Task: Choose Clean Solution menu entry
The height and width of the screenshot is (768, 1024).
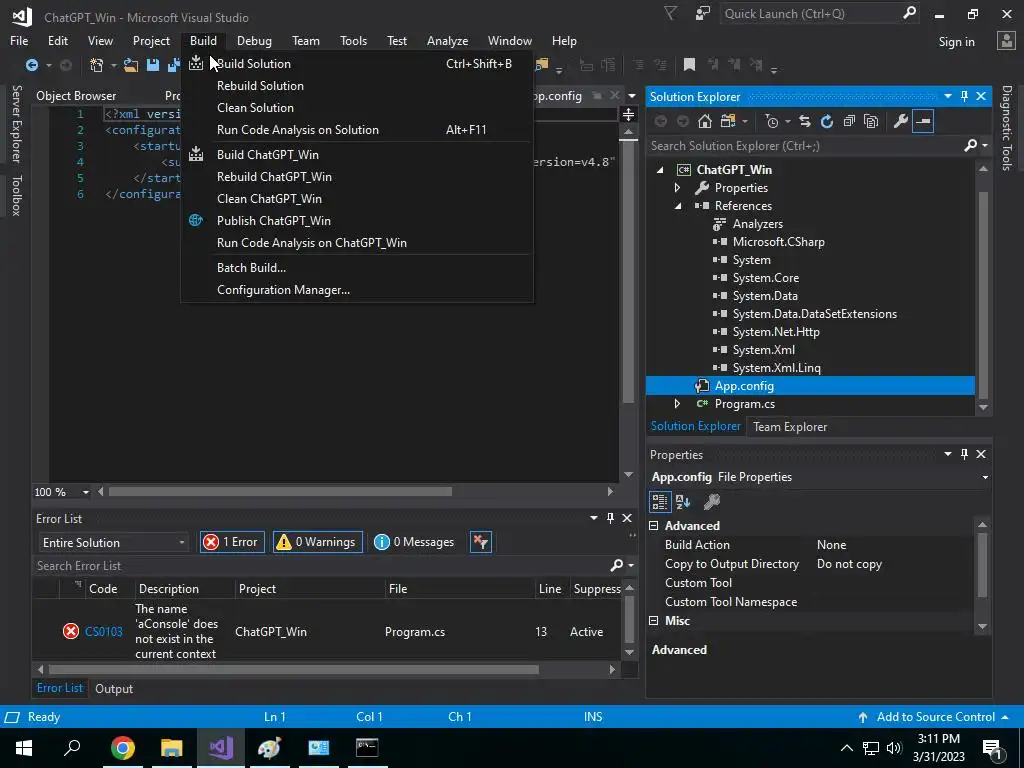Action: point(357,108)
